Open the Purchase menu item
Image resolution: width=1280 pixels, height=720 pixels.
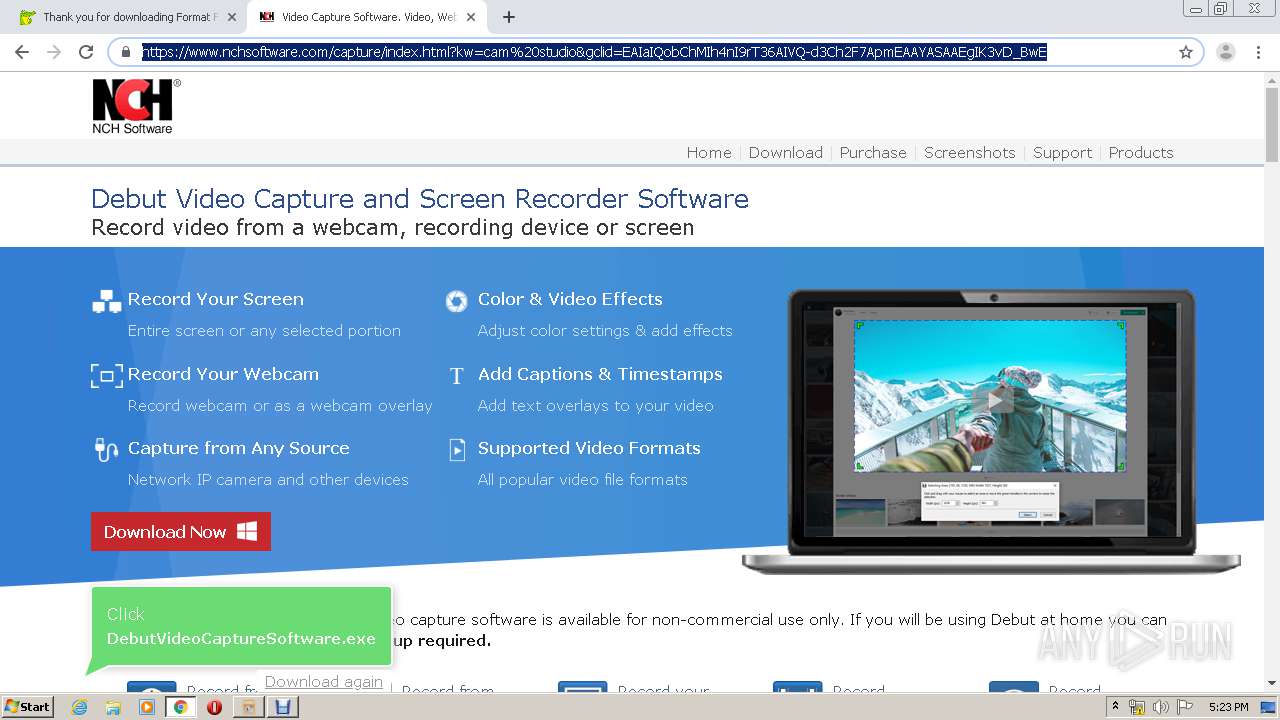click(x=873, y=152)
